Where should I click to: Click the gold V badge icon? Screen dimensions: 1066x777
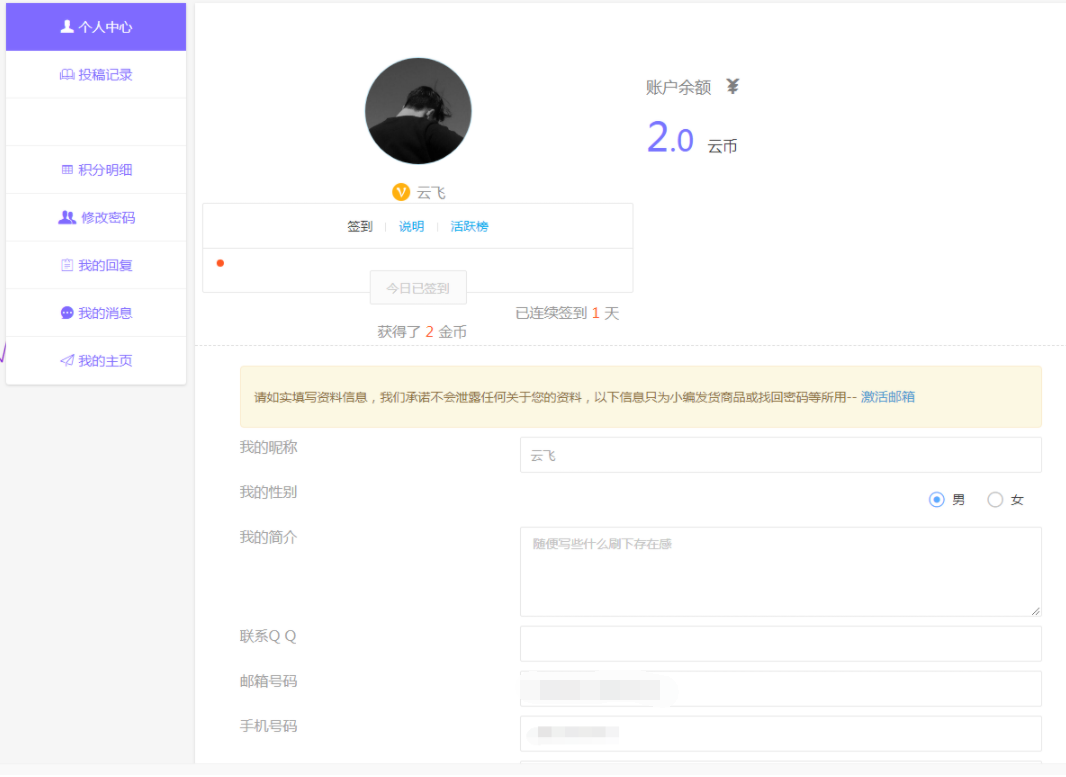pyautogui.click(x=401, y=192)
